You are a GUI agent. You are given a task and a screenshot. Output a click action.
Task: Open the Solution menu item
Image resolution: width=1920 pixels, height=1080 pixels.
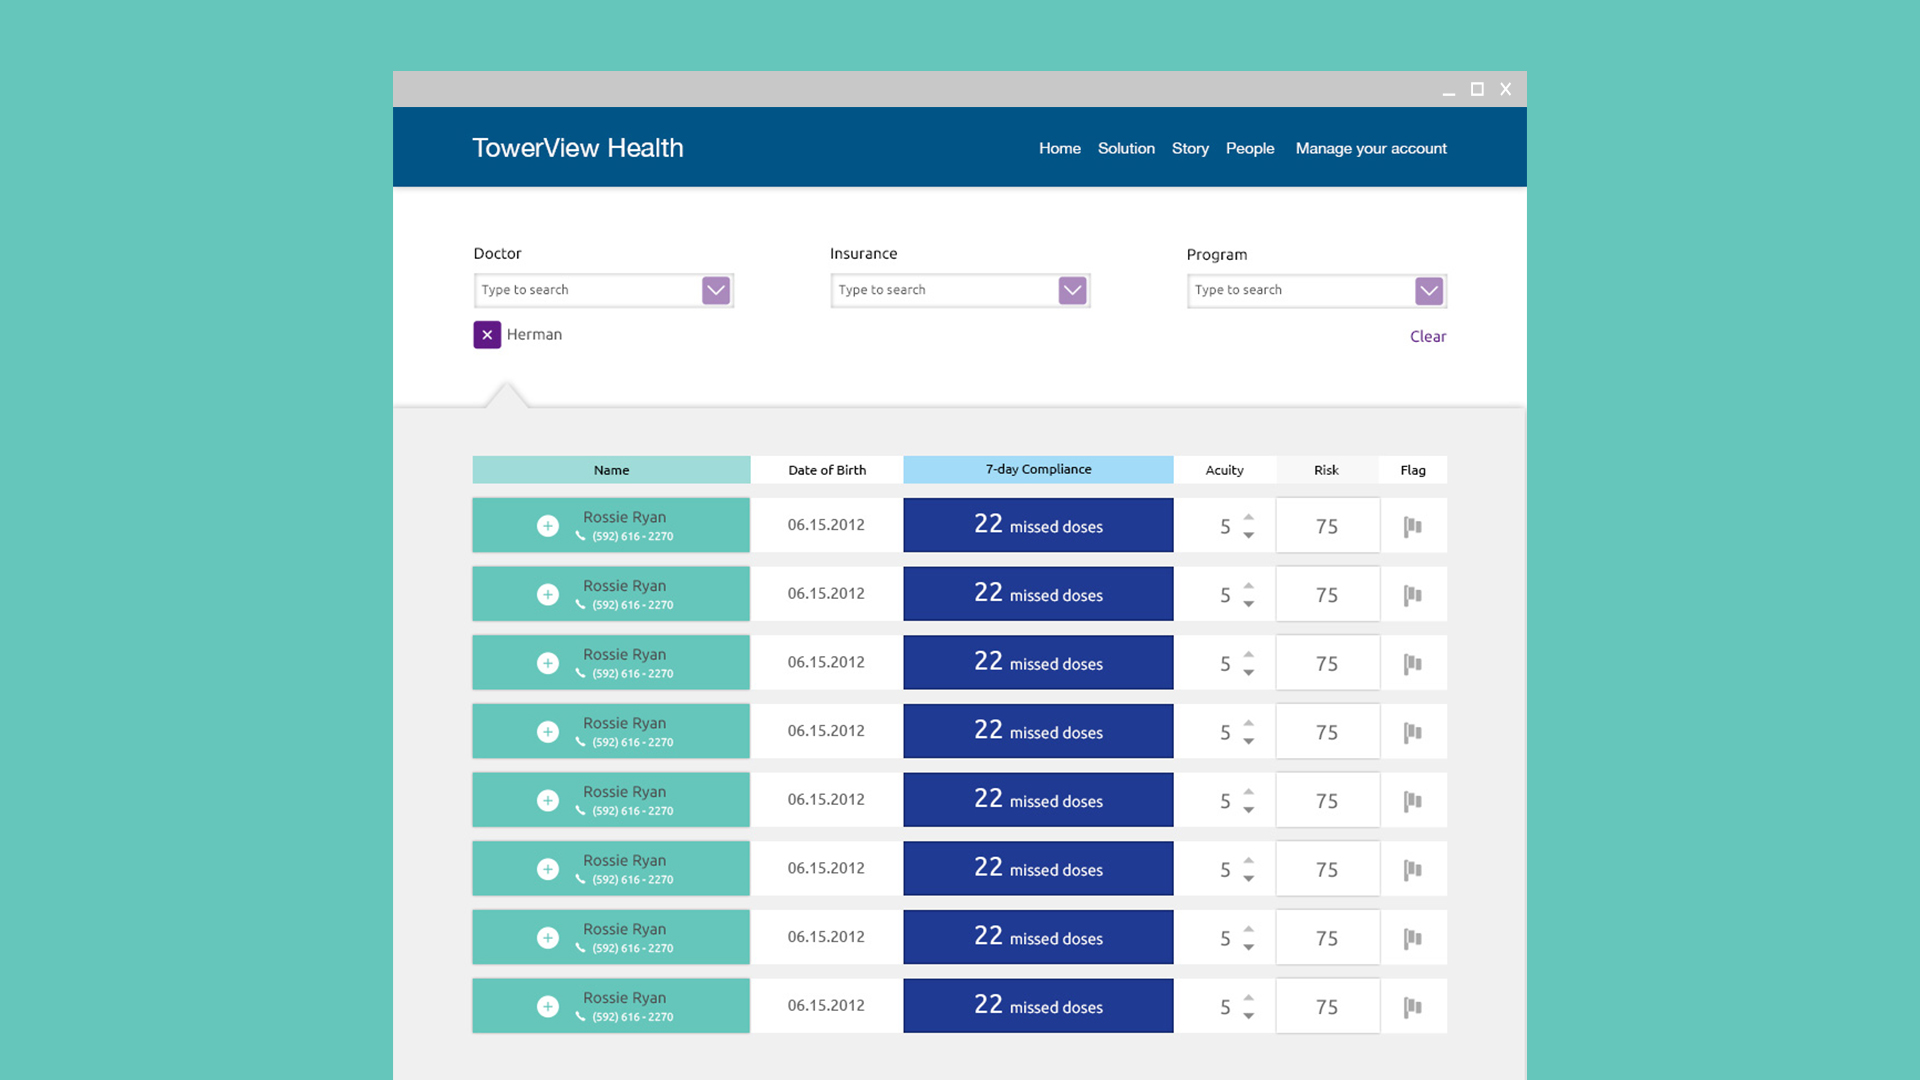pyautogui.click(x=1126, y=148)
